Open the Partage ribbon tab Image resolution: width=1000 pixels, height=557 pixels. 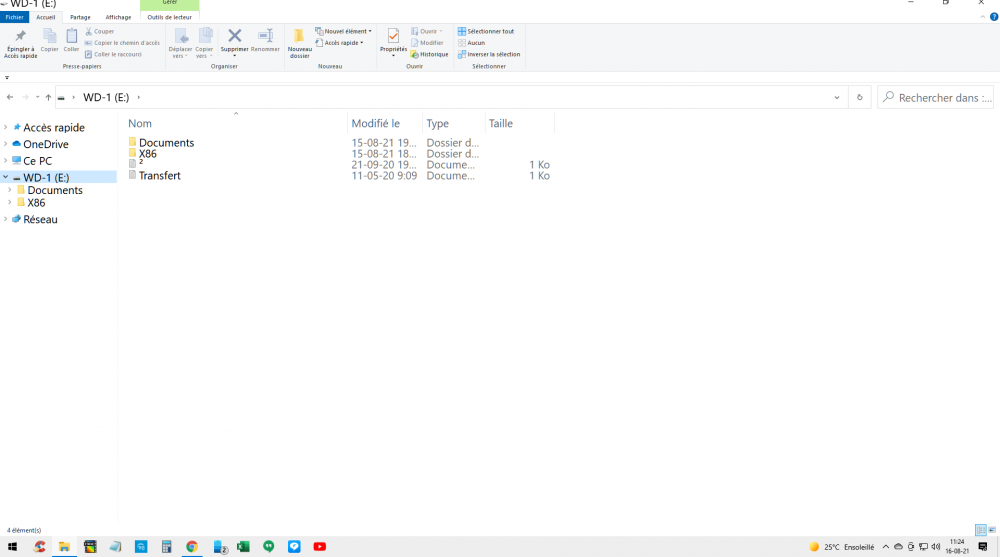(80, 17)
